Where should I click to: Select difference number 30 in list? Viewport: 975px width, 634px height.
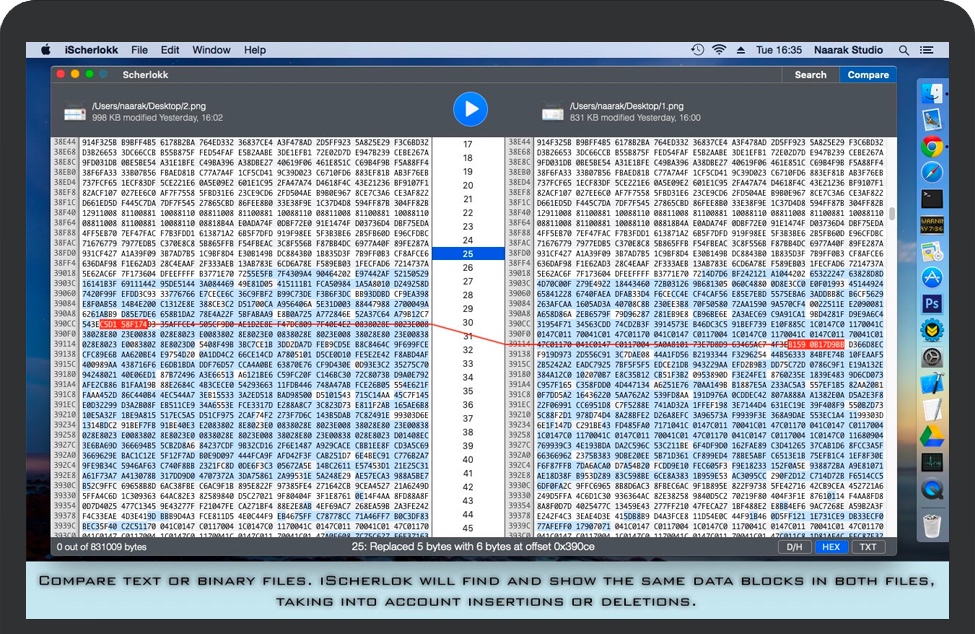pyautogui.click(x=468, y=323)
